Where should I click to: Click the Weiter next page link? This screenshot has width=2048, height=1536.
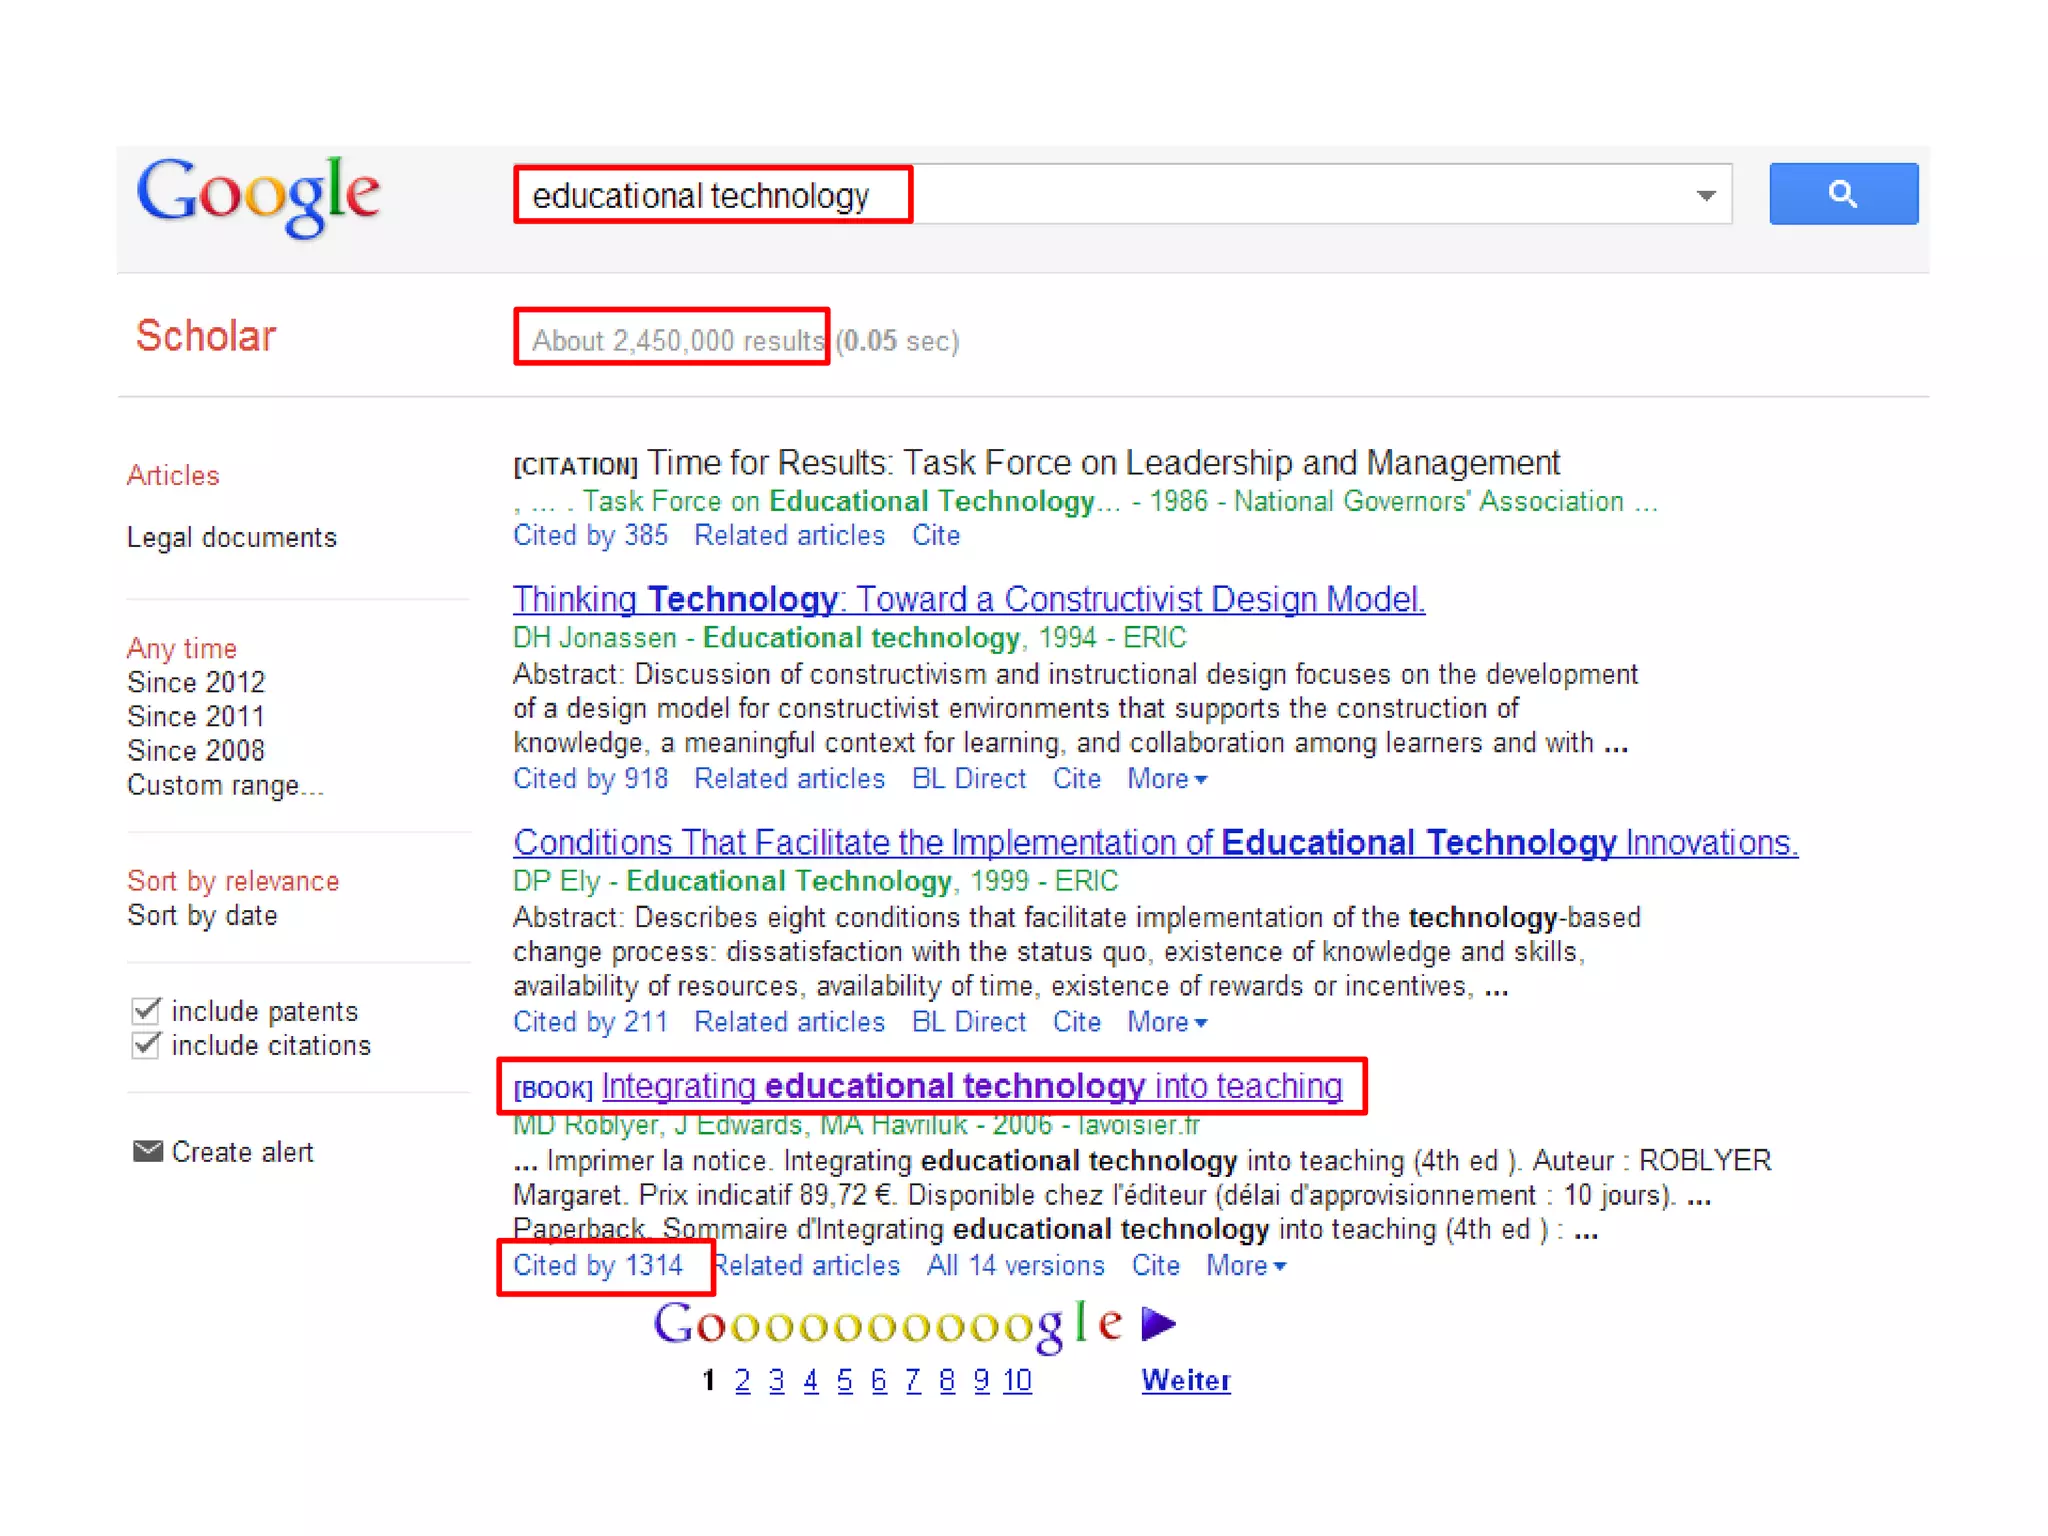[x=1186, y=1380]
